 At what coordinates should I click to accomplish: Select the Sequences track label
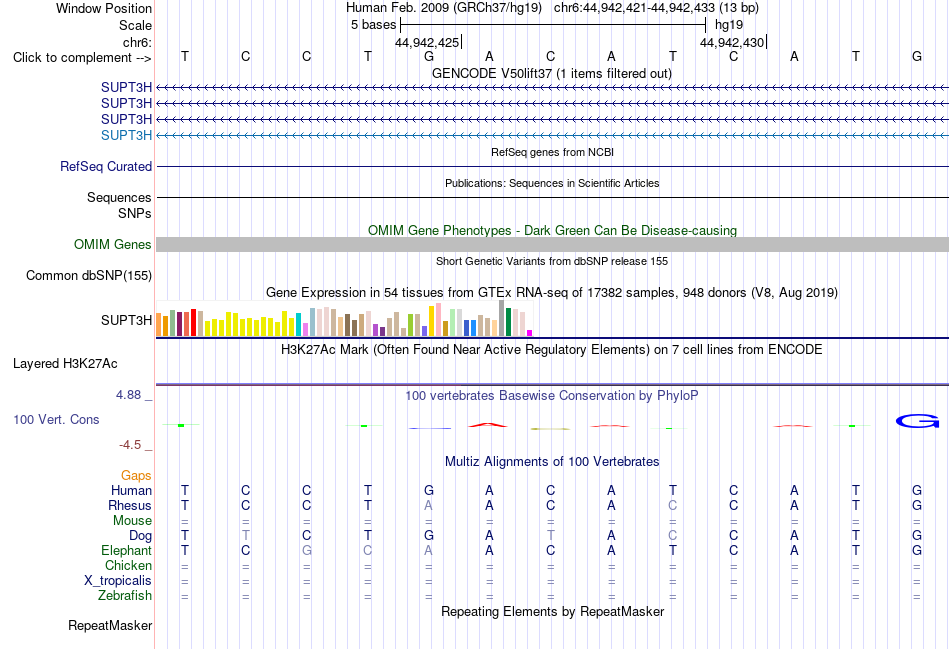pos(119,198)
